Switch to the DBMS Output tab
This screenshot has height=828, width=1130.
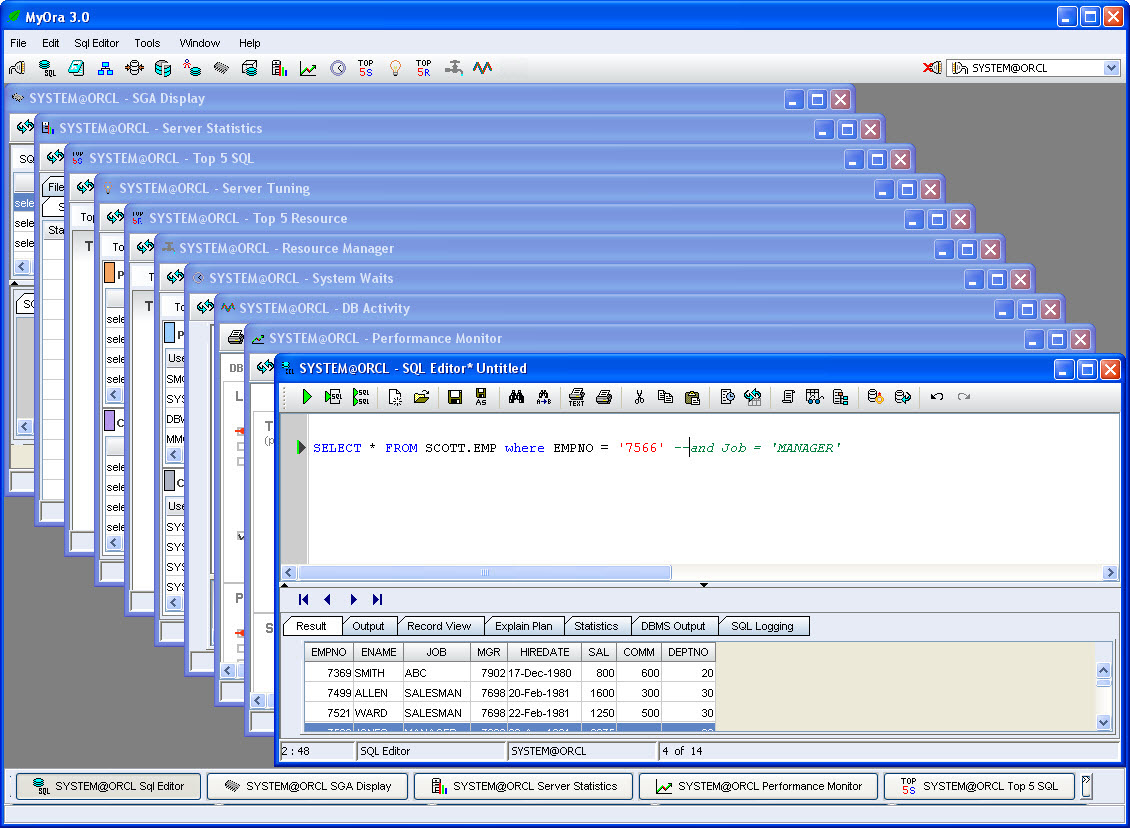673,626
